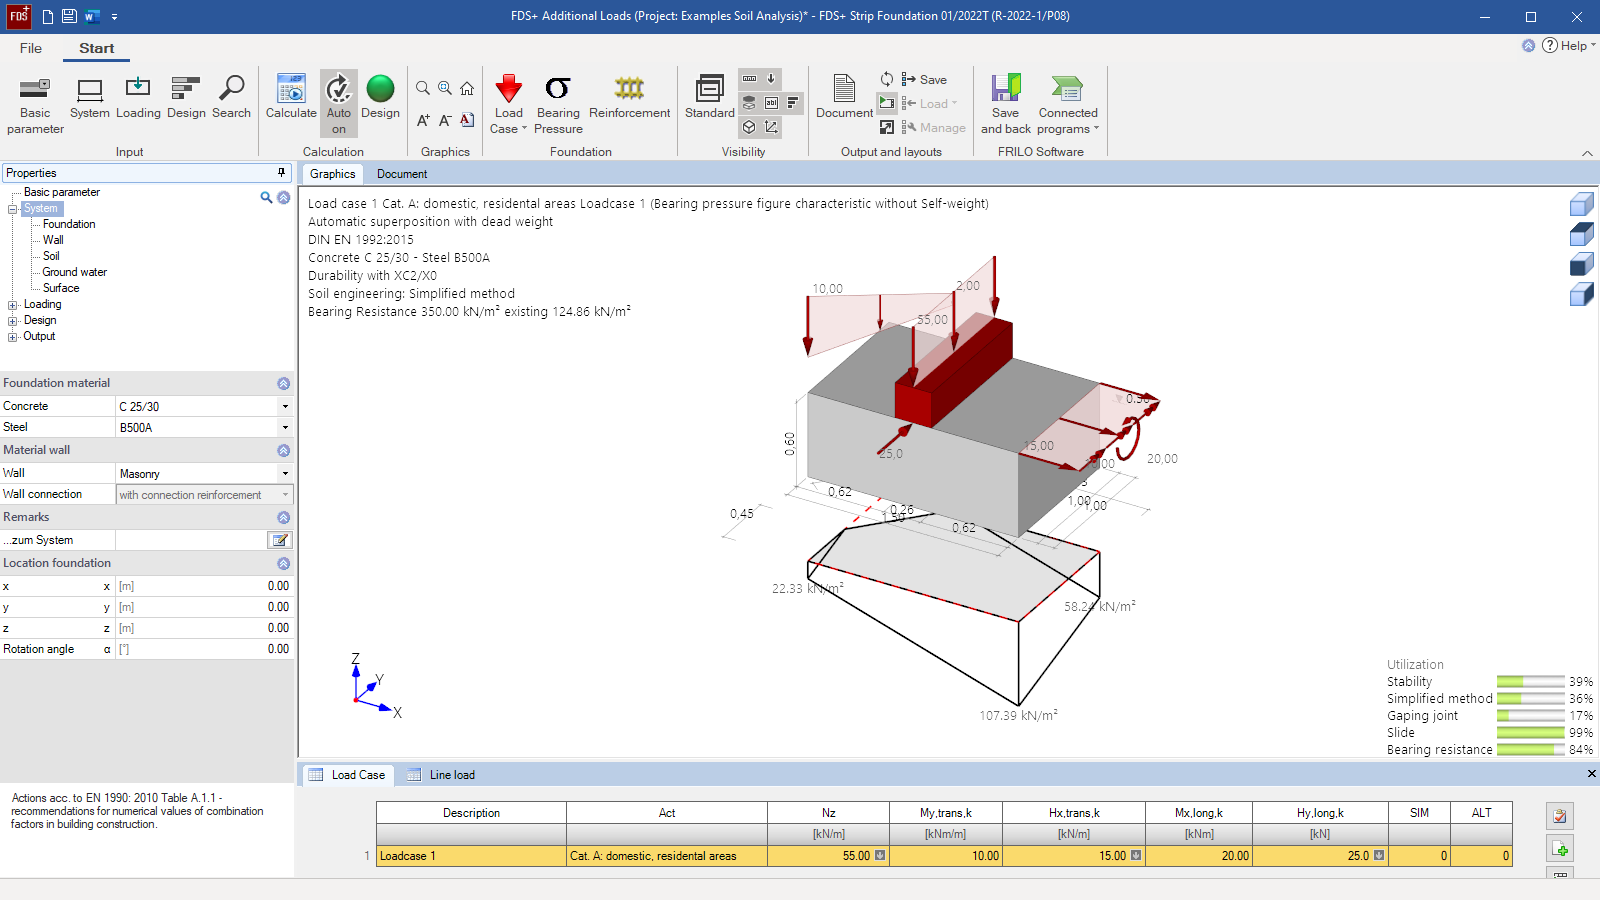The width and height of the screenshot is (1600, 900).
Task: Click the text page icon in the Graphics group
Action: tap(467, 120)
